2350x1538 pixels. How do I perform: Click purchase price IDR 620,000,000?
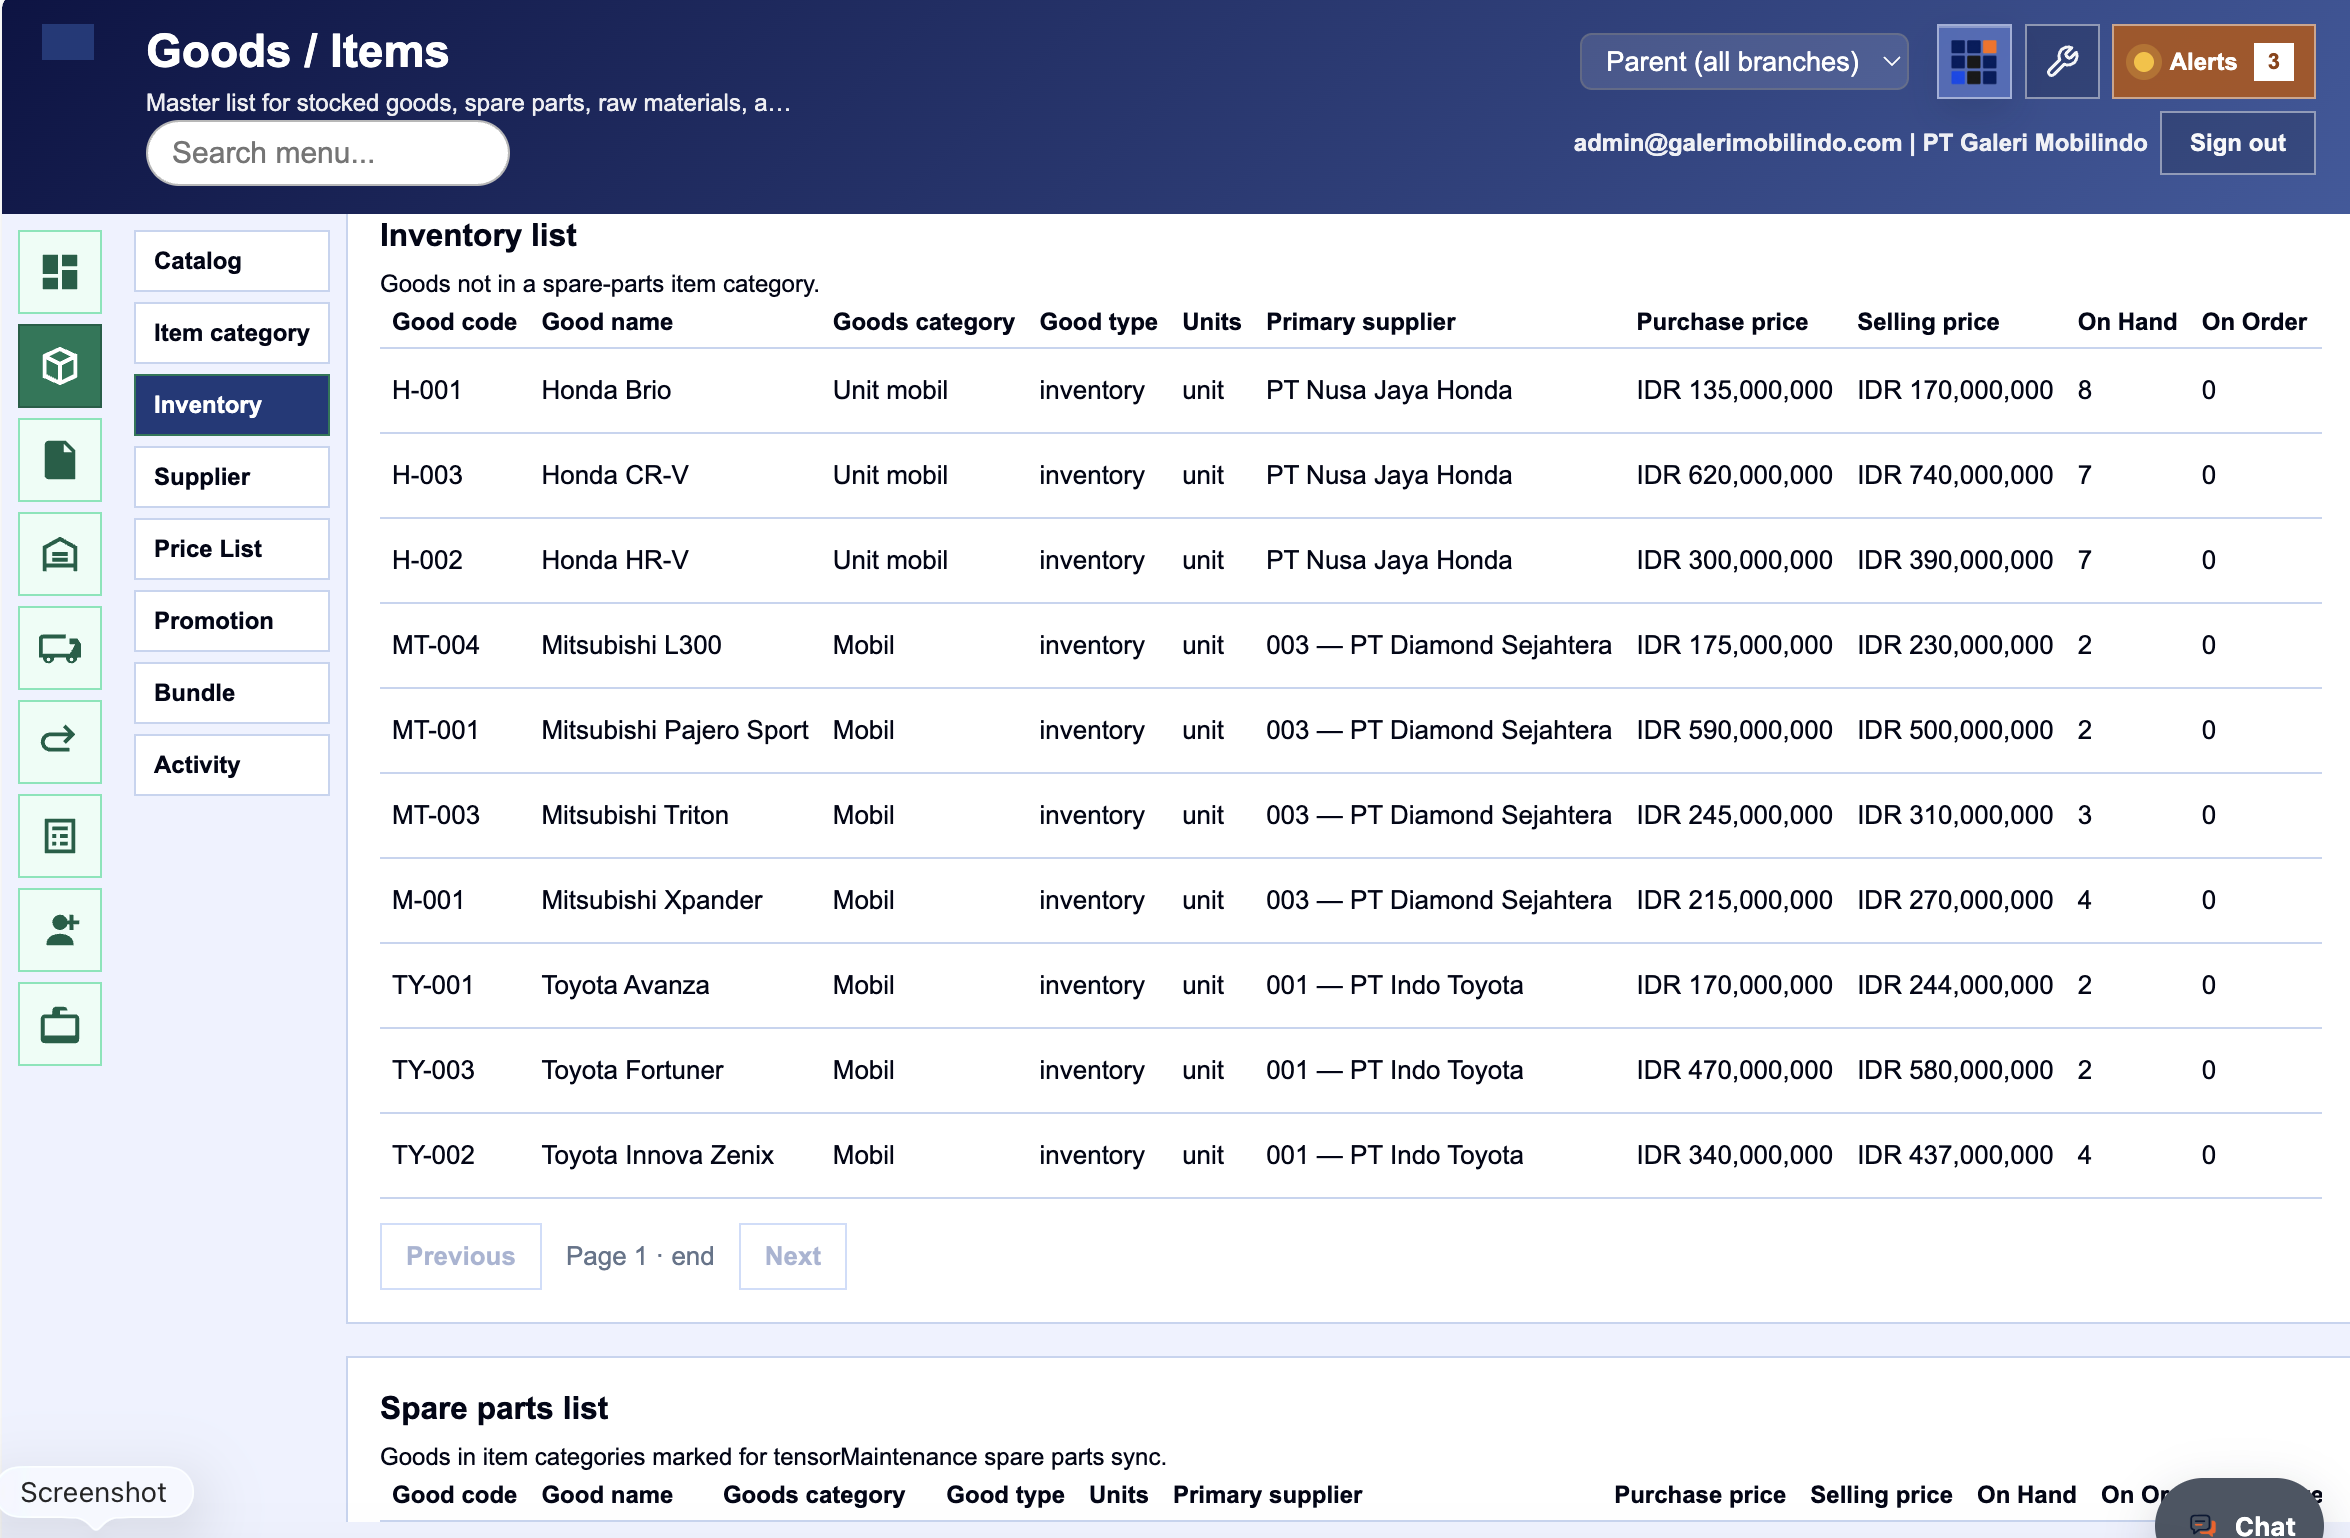pyautogui.click(x=1734, y=475)
